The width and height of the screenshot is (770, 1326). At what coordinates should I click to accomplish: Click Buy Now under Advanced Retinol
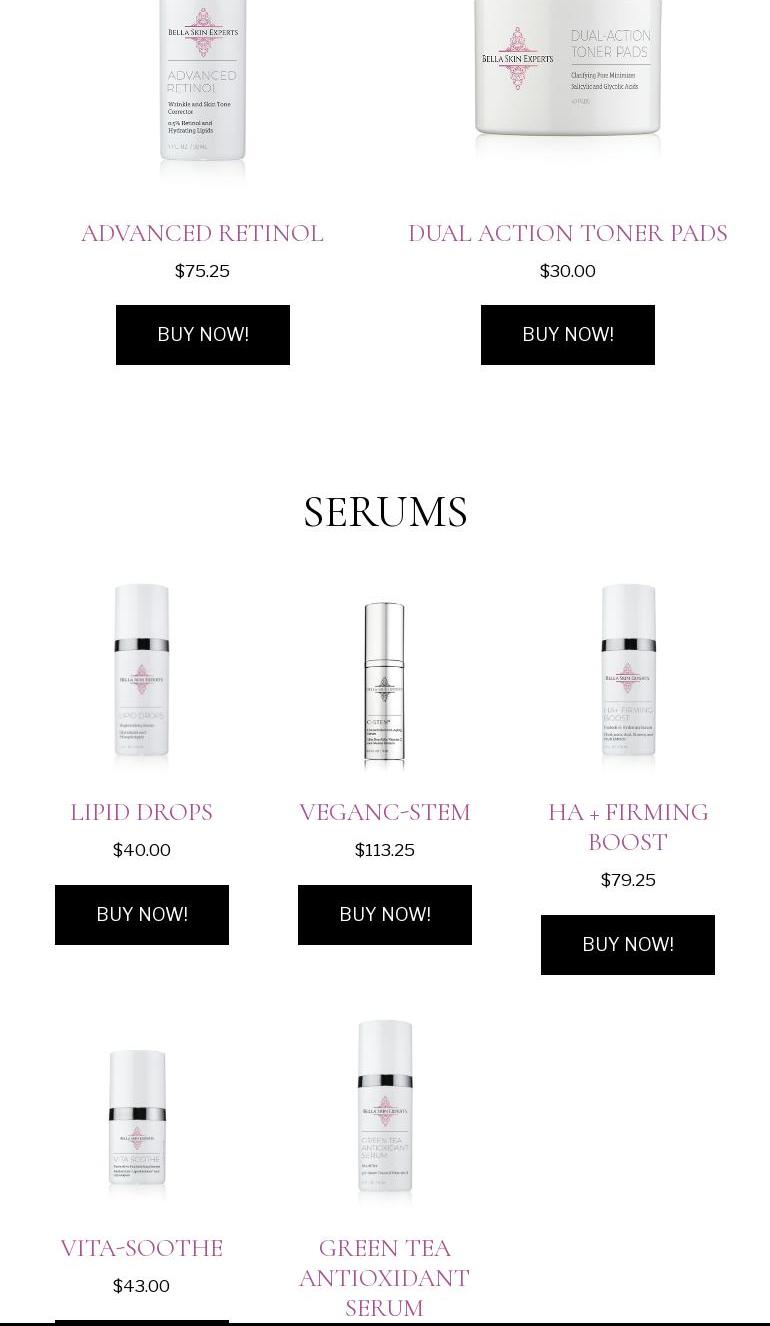pyautogui.click(x=203, y=335)
